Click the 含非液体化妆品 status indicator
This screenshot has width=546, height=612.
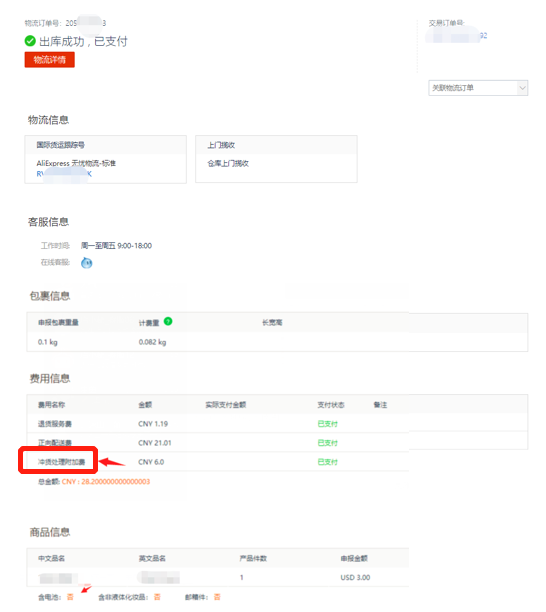(x=157, y=597)
